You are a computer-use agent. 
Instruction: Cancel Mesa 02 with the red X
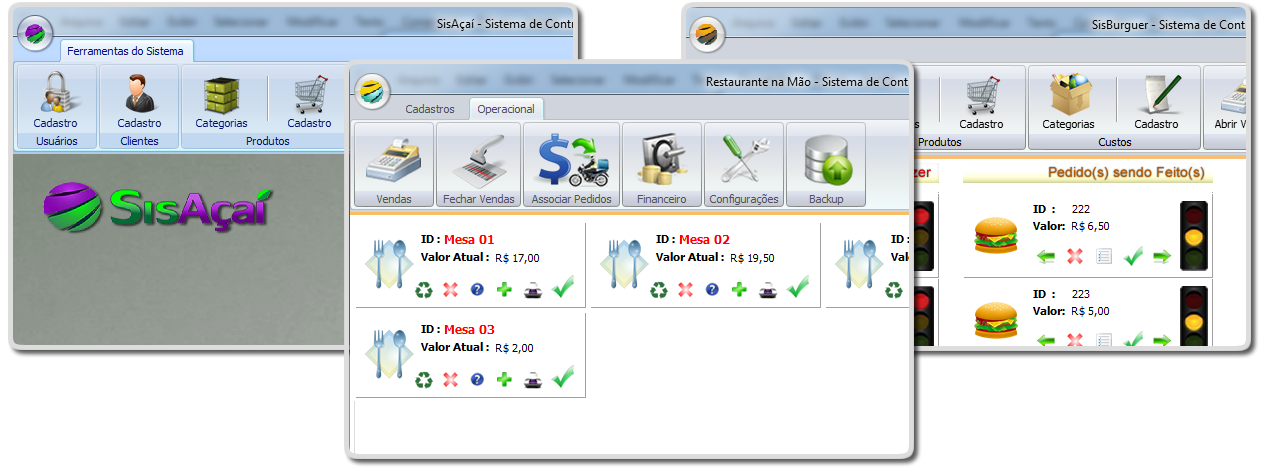coord(685,290)
